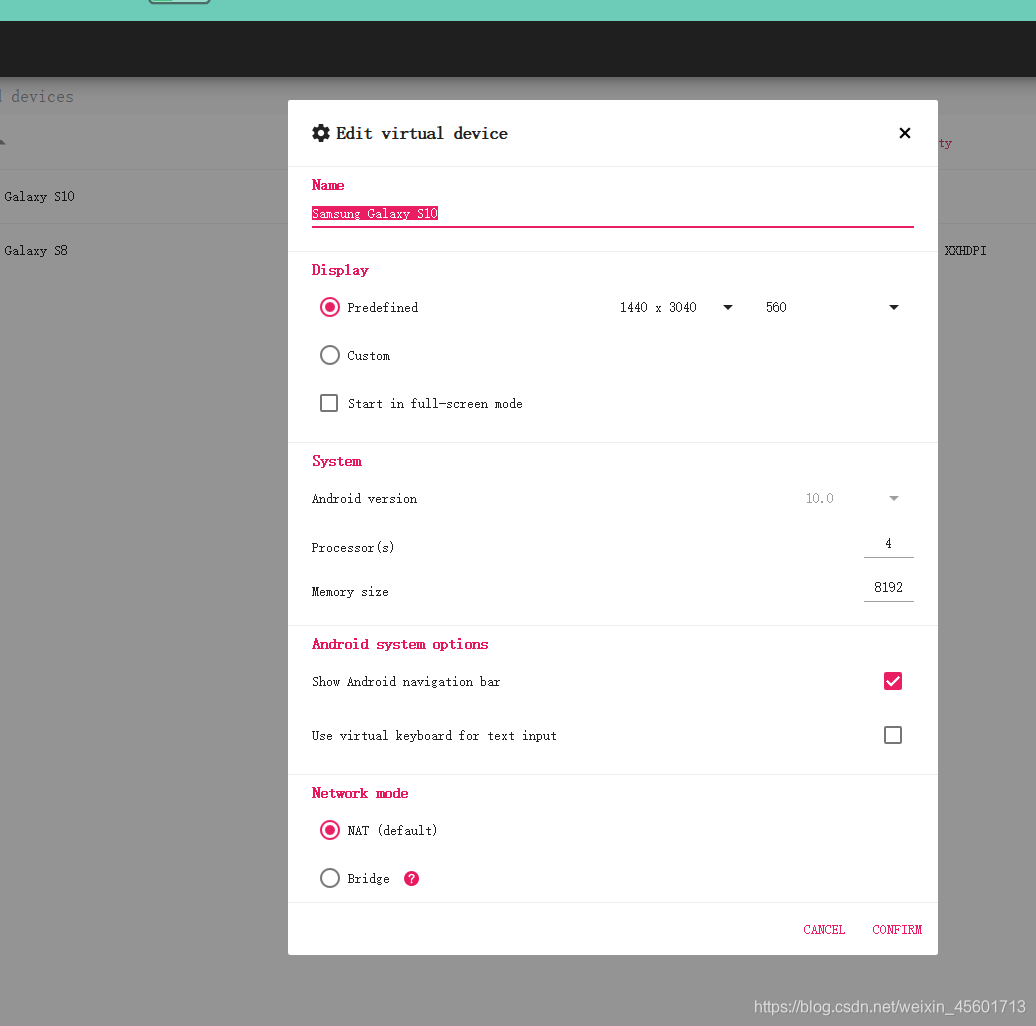Open the 1440 x 3040 resolution dropdown
1036x1026 pixels.
677,307
